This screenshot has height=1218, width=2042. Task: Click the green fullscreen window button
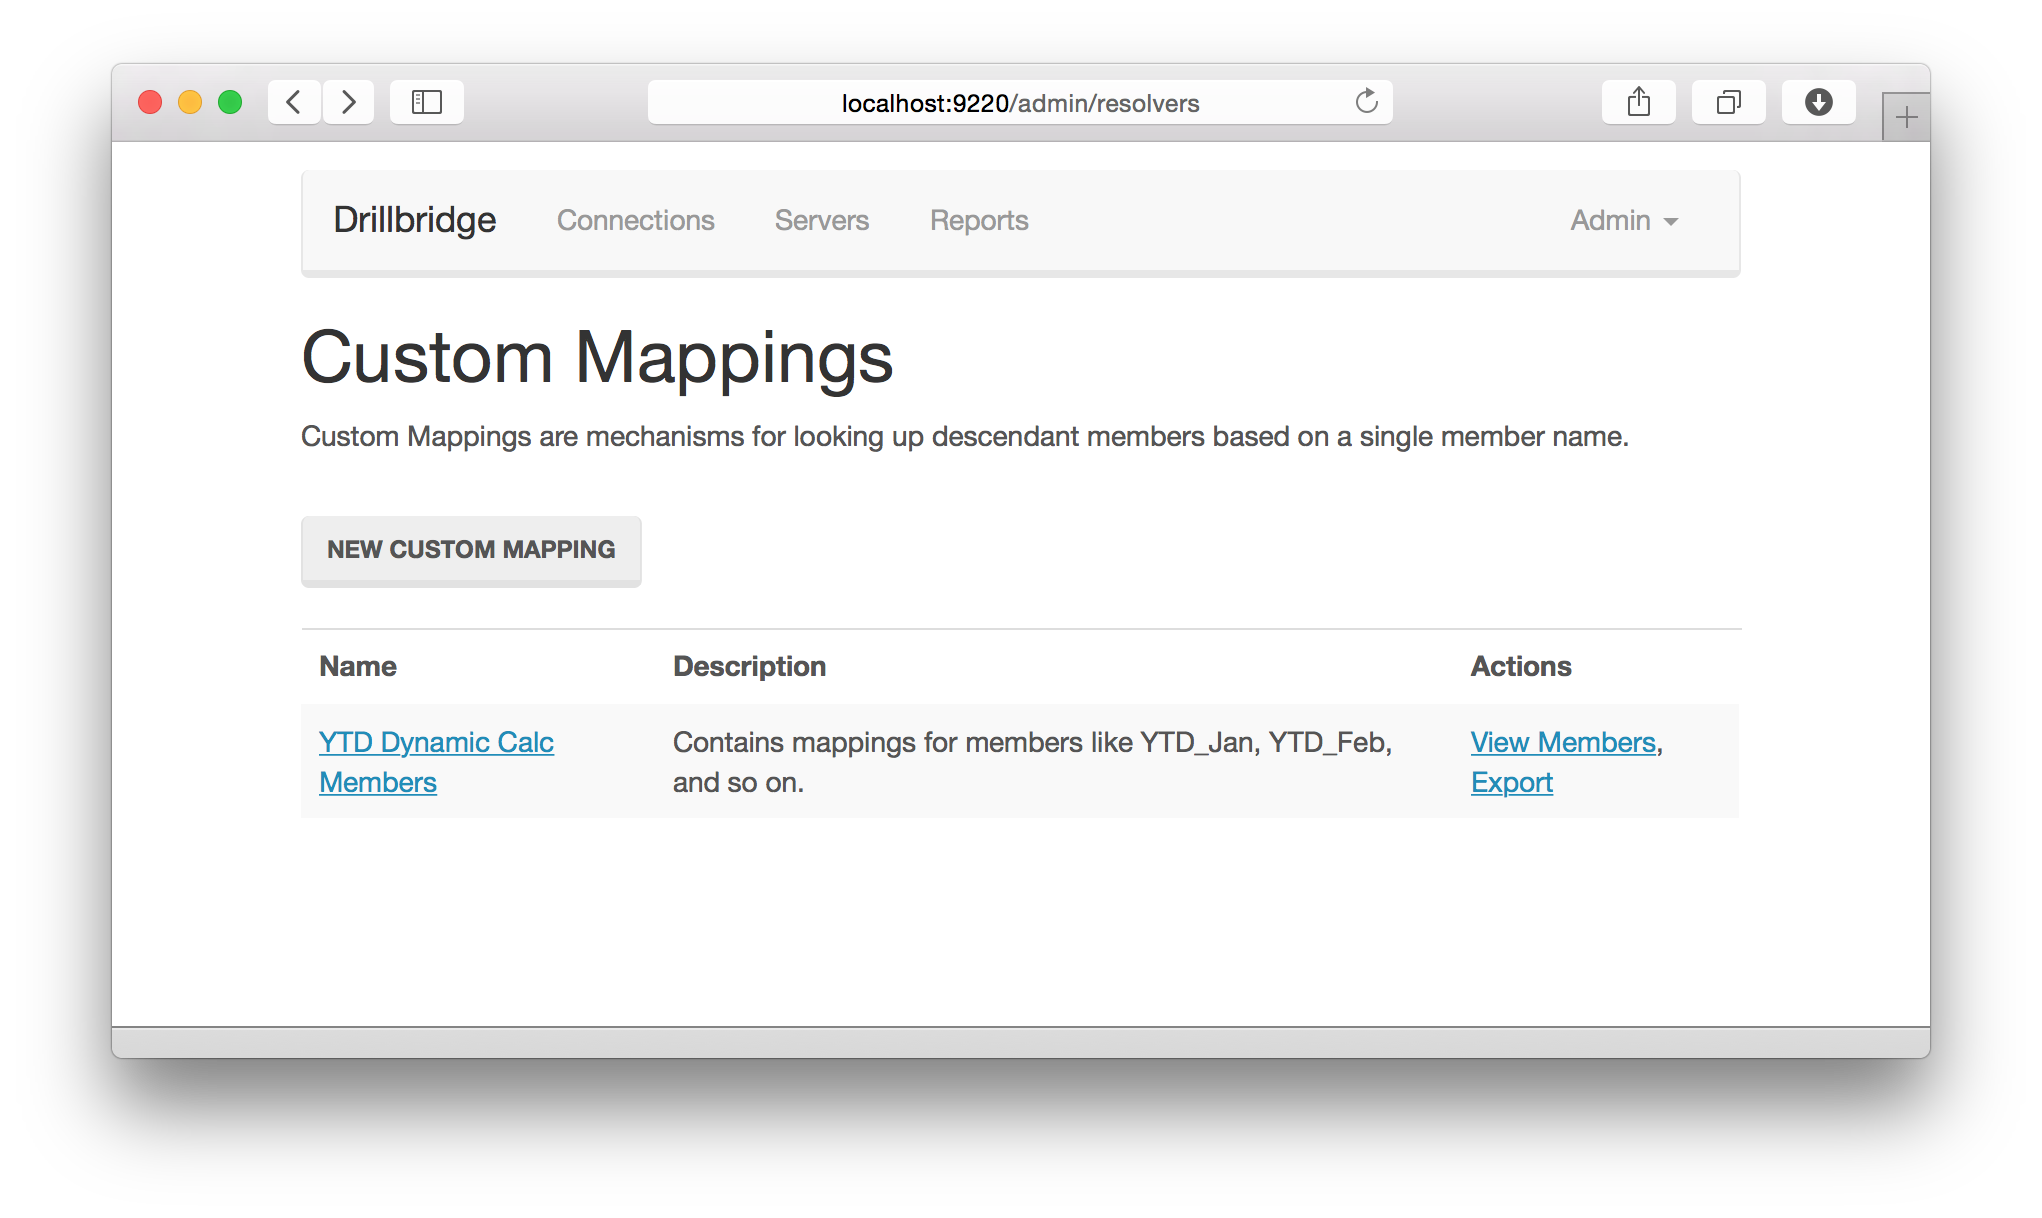point(230,102)
